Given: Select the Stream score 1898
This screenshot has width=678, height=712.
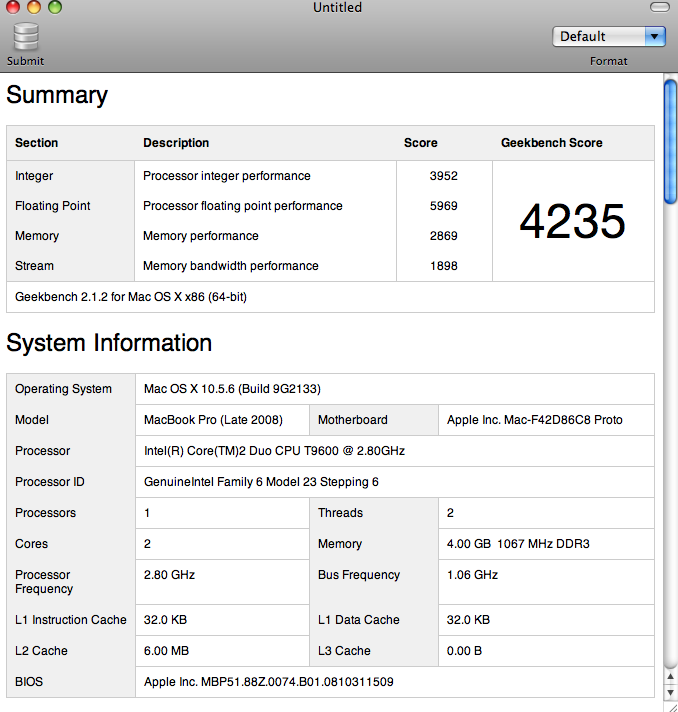Looking at the screenshot, I should (x=444, y=266).
